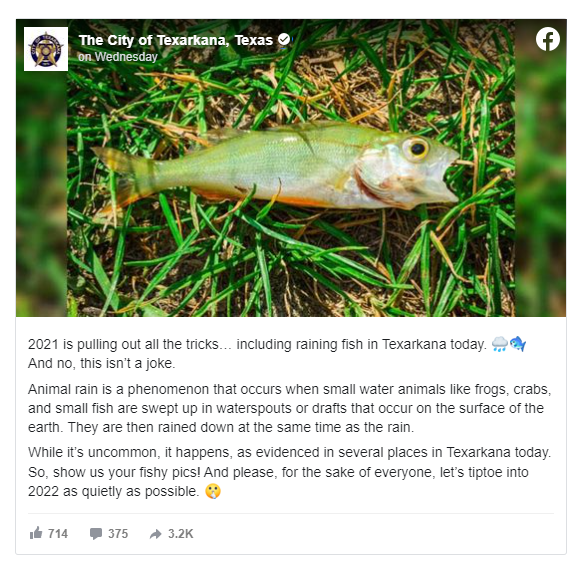Click the blue fish emoji
This screenshot has width=579, height=563.
tap(518, 343)
